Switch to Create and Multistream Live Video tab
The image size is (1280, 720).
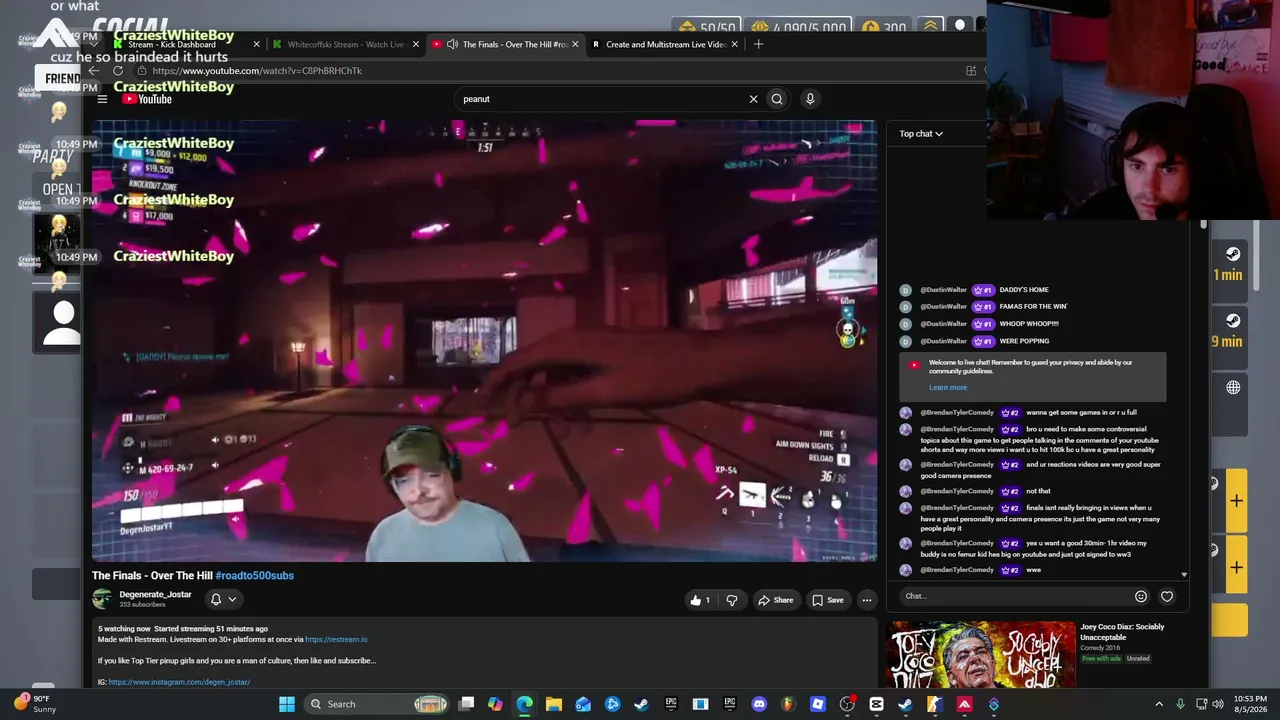coord(665,44)
